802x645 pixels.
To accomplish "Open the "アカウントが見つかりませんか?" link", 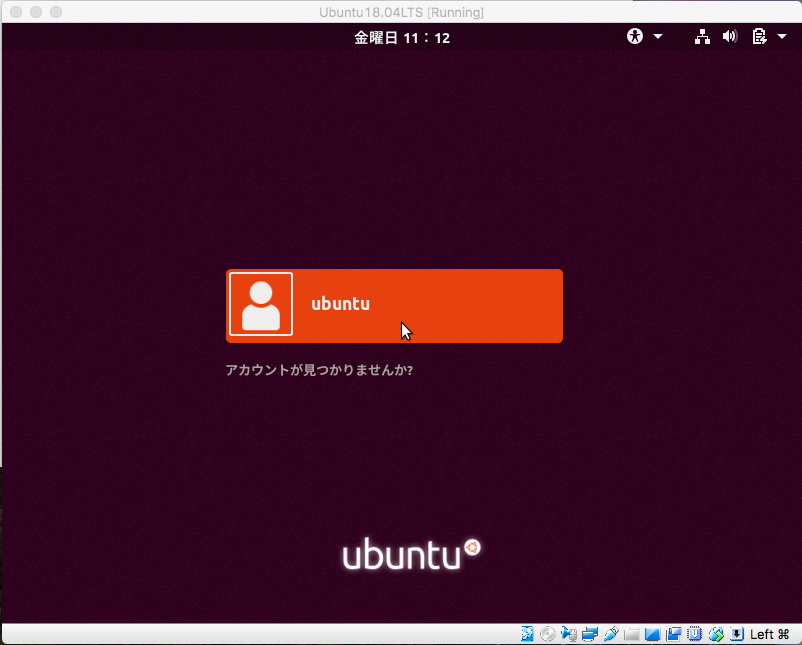I will [x=319, y=370].
